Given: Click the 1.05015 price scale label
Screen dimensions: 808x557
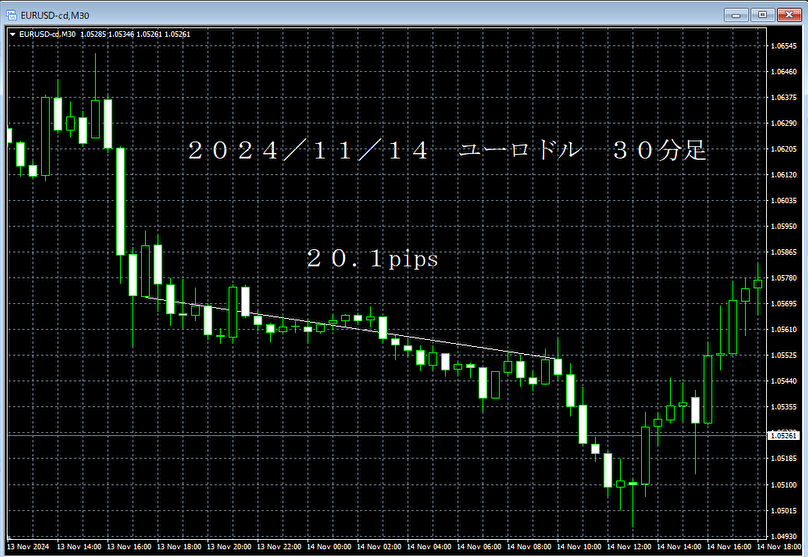Looking at the screenshot, I should pyautogui.click(x=783, y=510).
